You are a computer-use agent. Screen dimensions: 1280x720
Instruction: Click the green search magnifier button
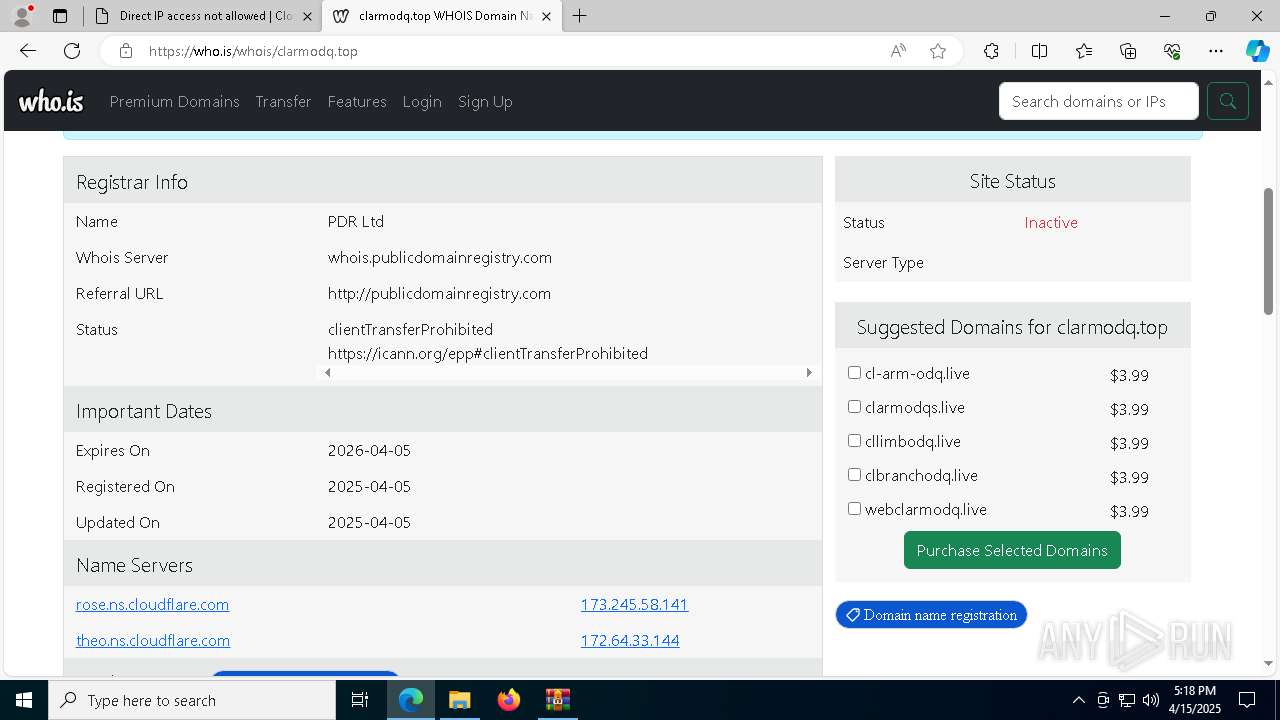[1228, 101]
